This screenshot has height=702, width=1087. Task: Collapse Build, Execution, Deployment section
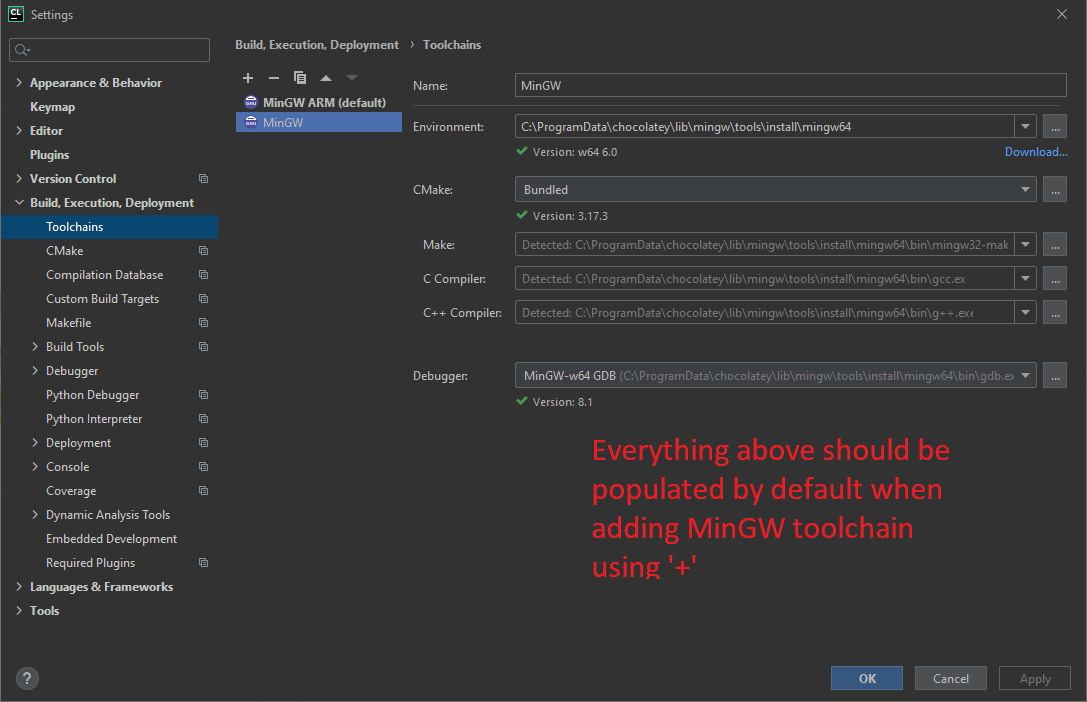(x=19, y=202)
